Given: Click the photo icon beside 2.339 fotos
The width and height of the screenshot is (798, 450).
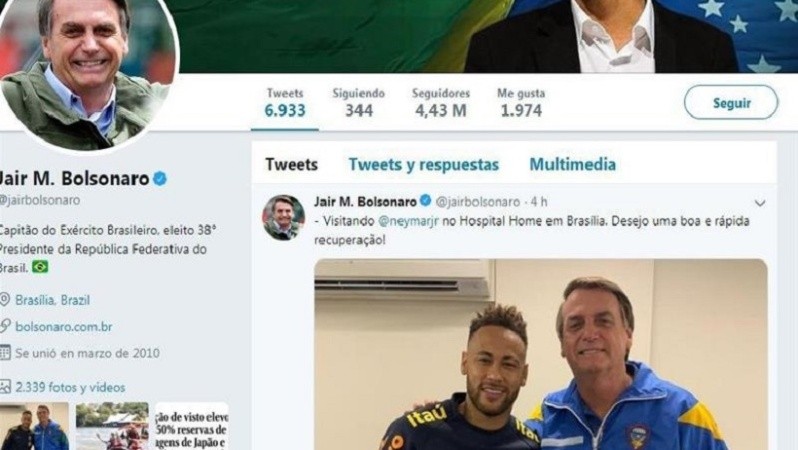Looking at the screenshot, I should (x=5, y=386).
